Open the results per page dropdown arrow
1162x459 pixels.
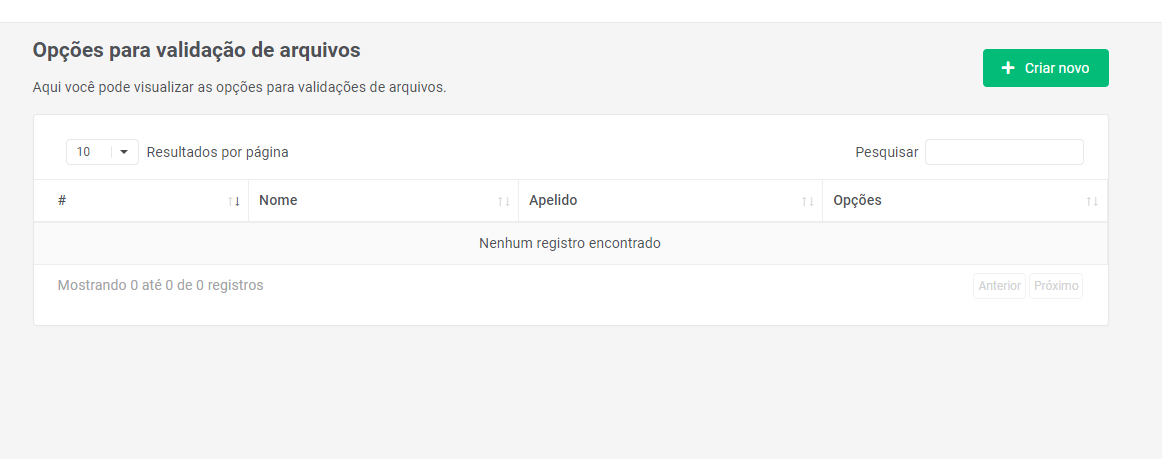(x=124, y=152)
